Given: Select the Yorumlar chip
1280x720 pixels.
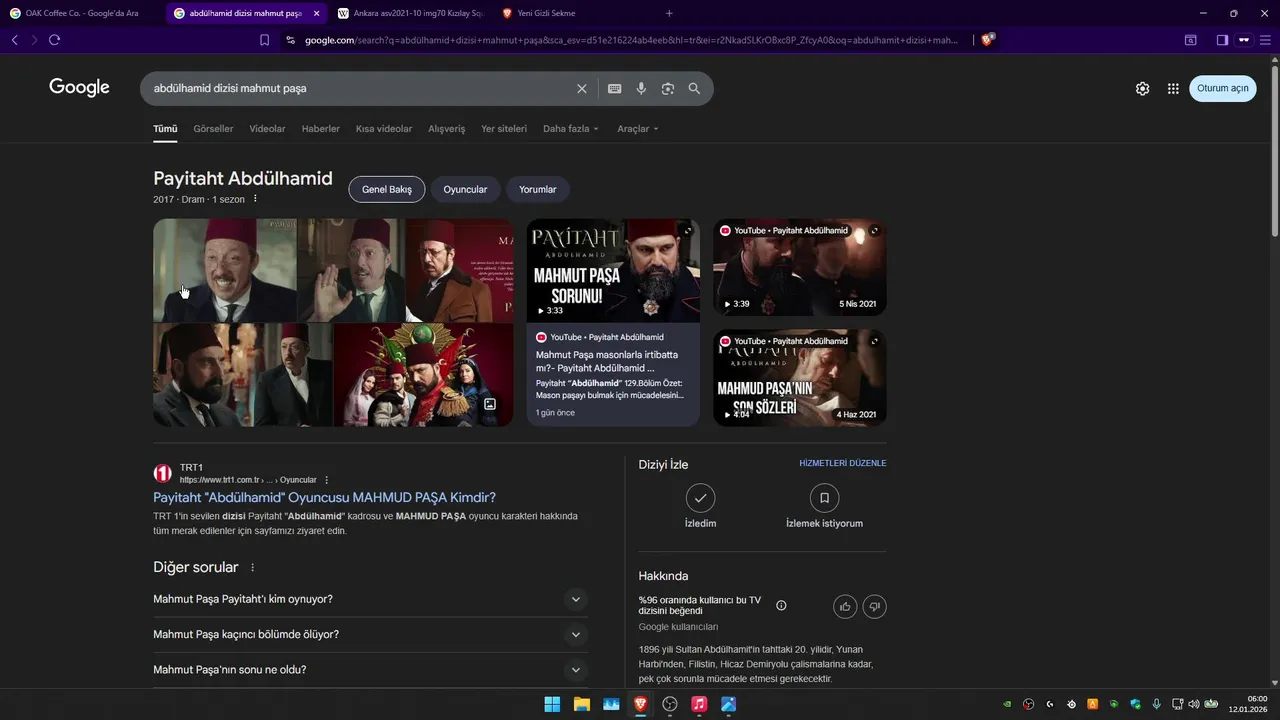Looking at the screenshot, I should click(x=538, y=189).
